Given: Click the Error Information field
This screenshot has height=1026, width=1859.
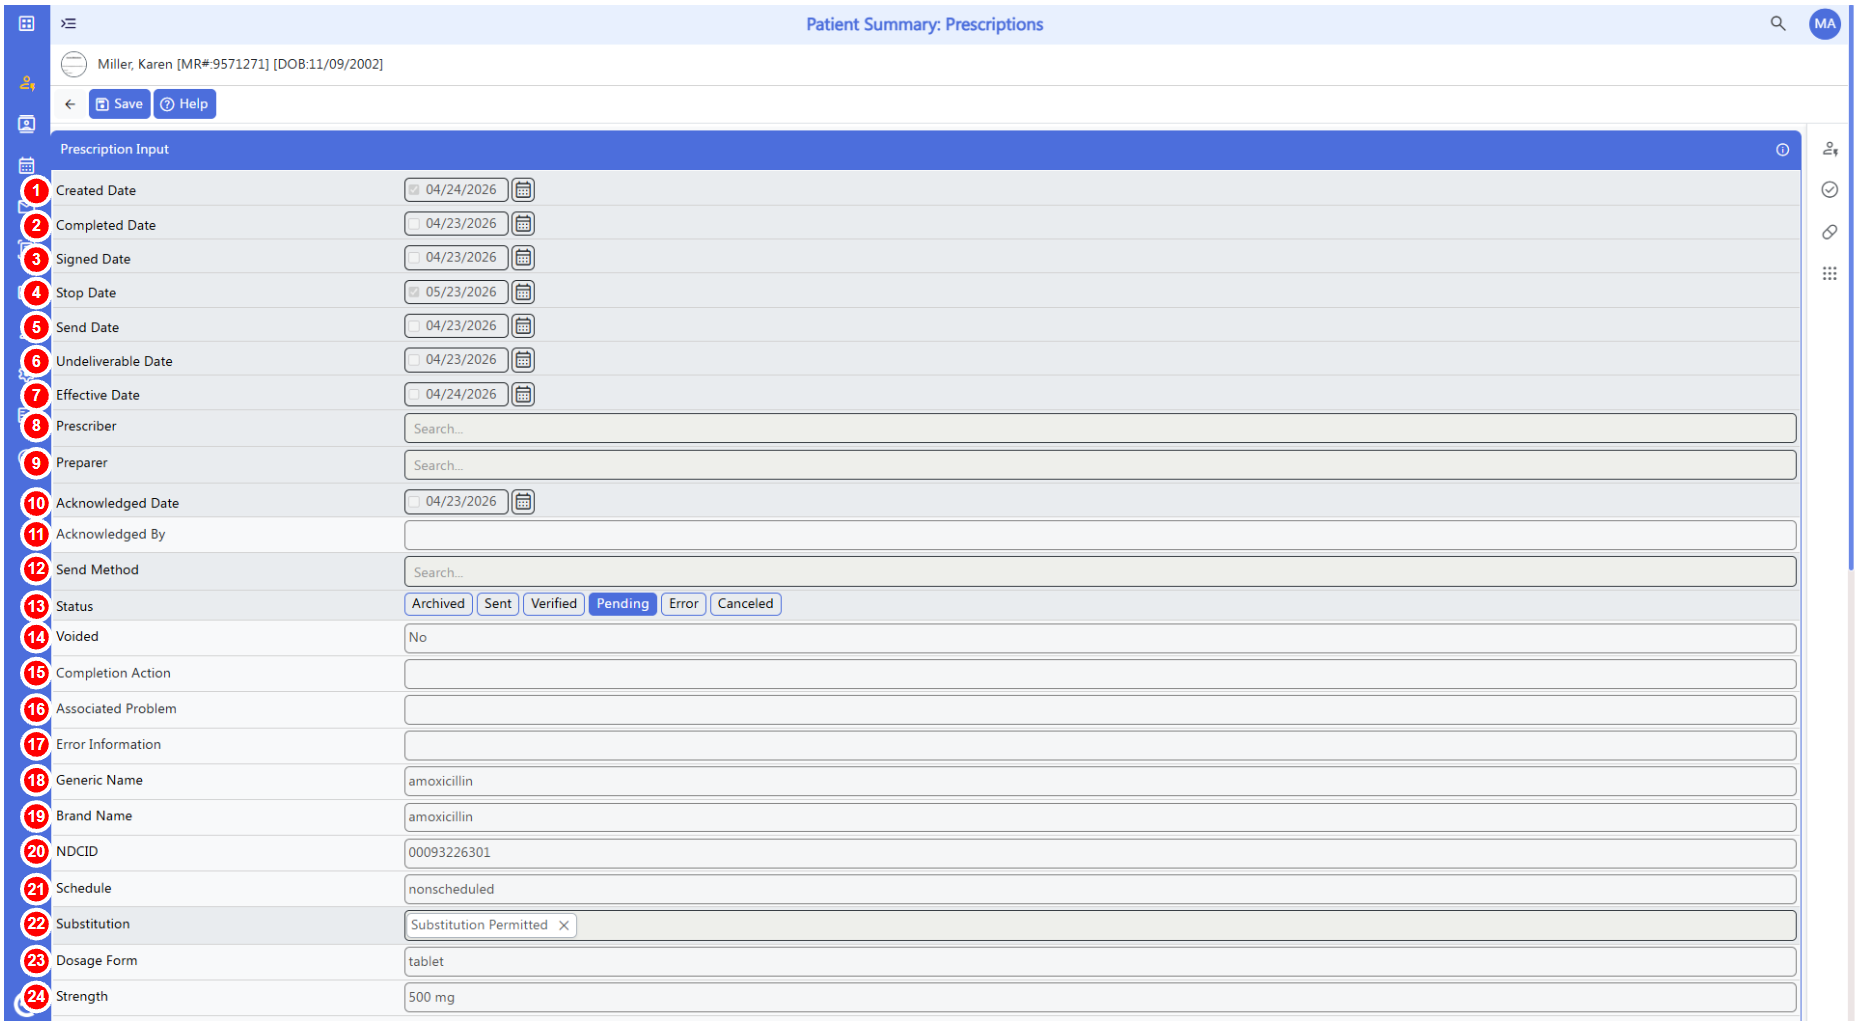Looking at the screenshot, I should [x=1100, y=746].
